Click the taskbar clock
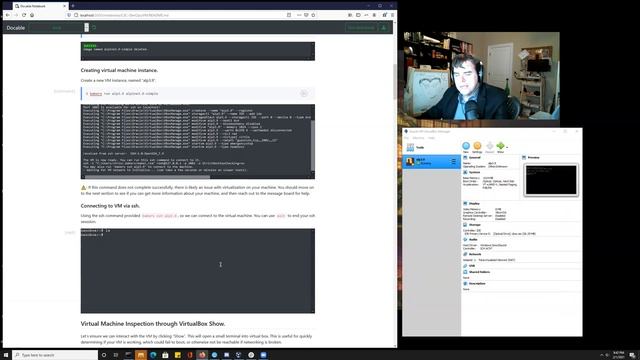 click(x=618, y=355)
